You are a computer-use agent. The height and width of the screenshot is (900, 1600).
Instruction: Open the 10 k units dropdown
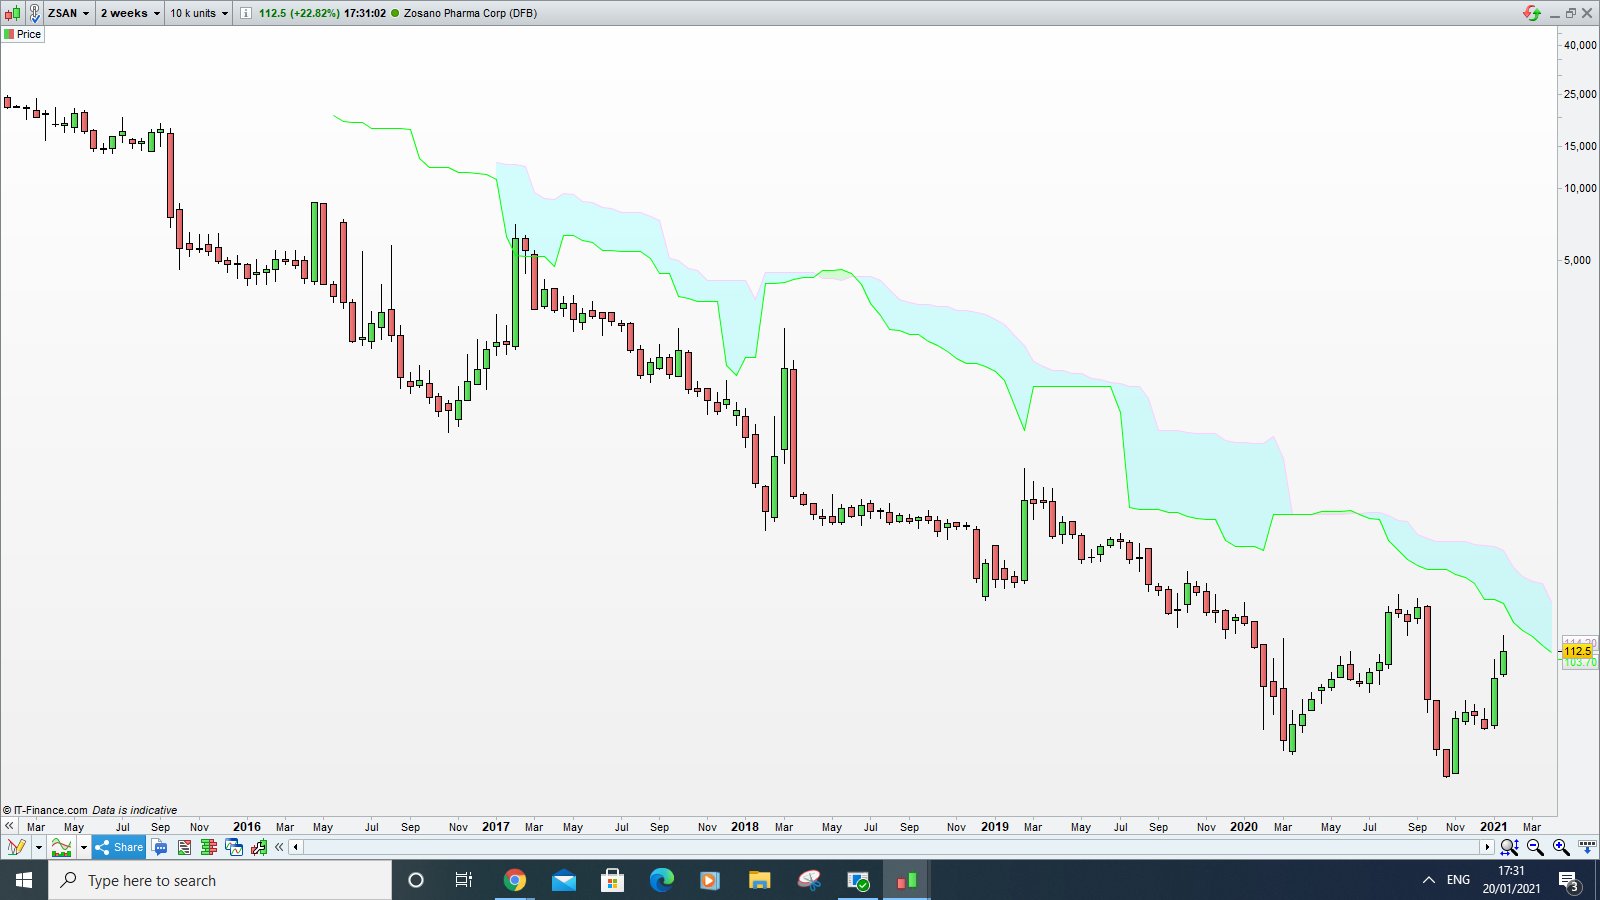pyautogui.click(x=199, y=13)
